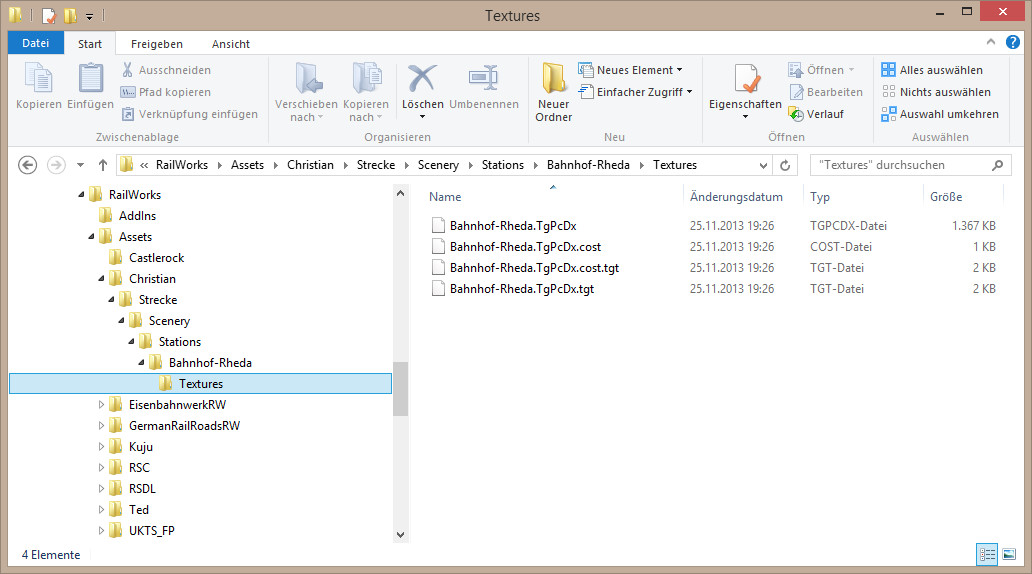Click the Löschen delete icon
The image size is (1032, 574).
tap(422, 78)
